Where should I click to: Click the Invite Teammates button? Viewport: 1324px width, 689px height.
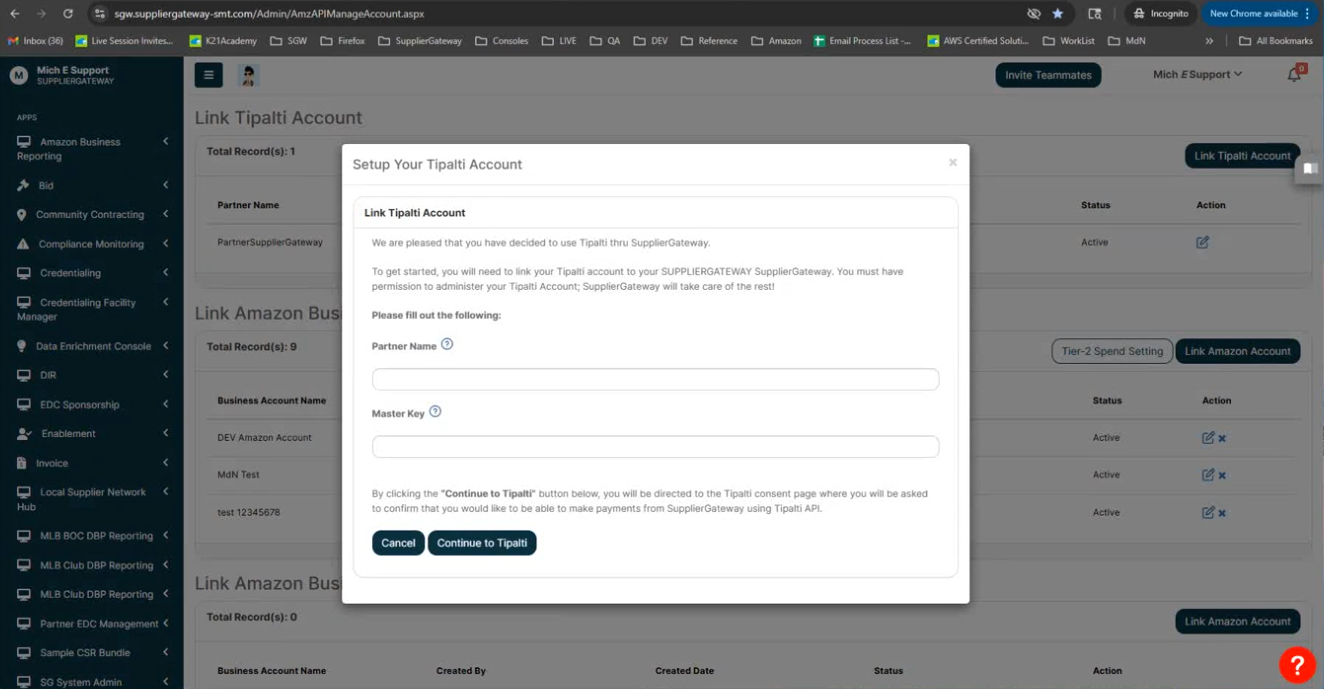click(x=1048, y=75)
